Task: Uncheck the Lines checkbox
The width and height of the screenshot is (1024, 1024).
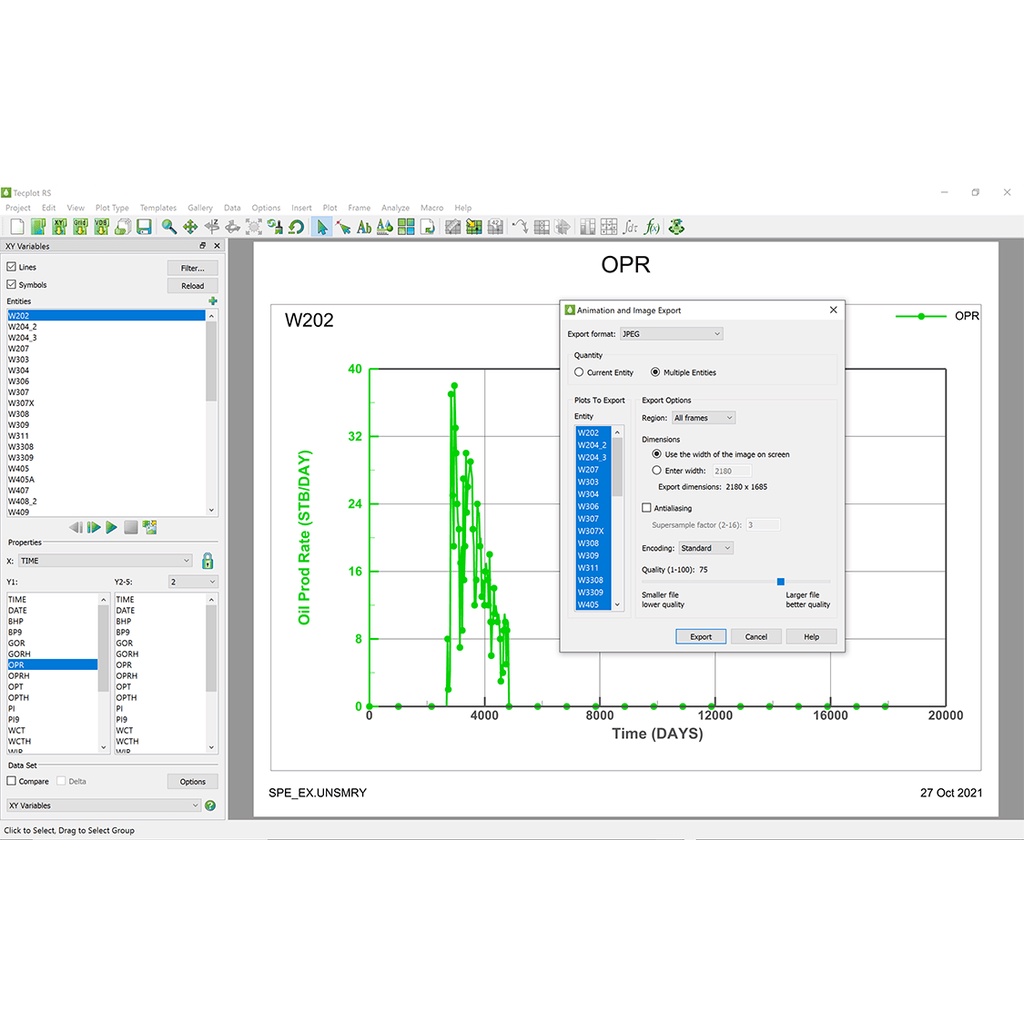Action: pos(11,266)
